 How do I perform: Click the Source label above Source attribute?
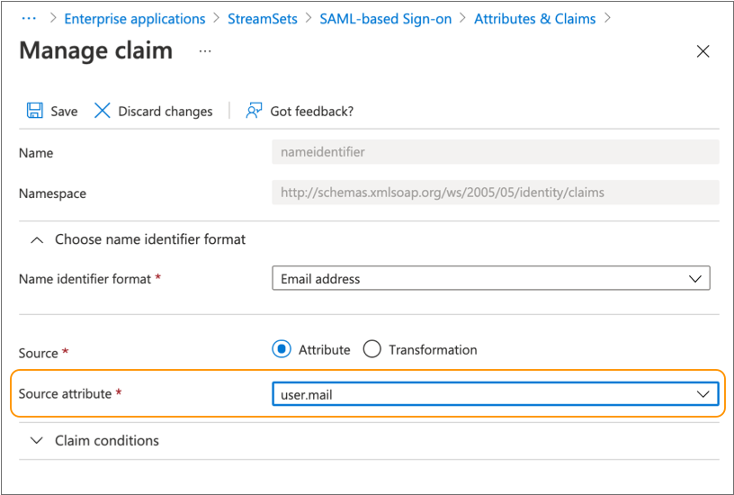[38, 353]
